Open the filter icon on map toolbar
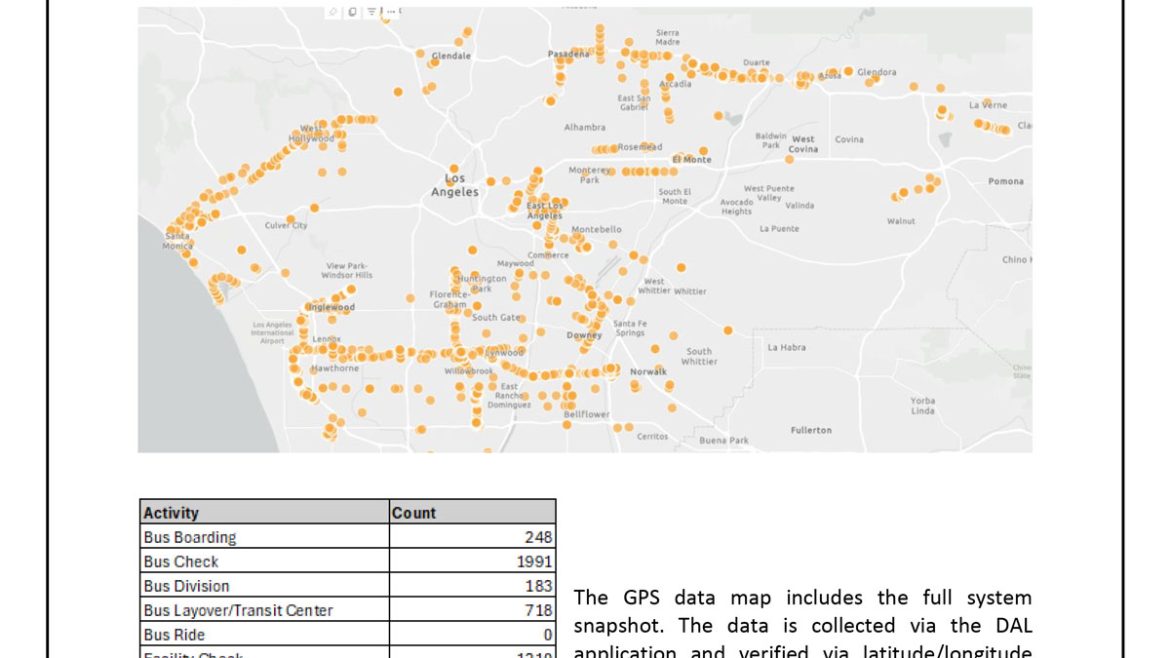 tap(371, 11)
